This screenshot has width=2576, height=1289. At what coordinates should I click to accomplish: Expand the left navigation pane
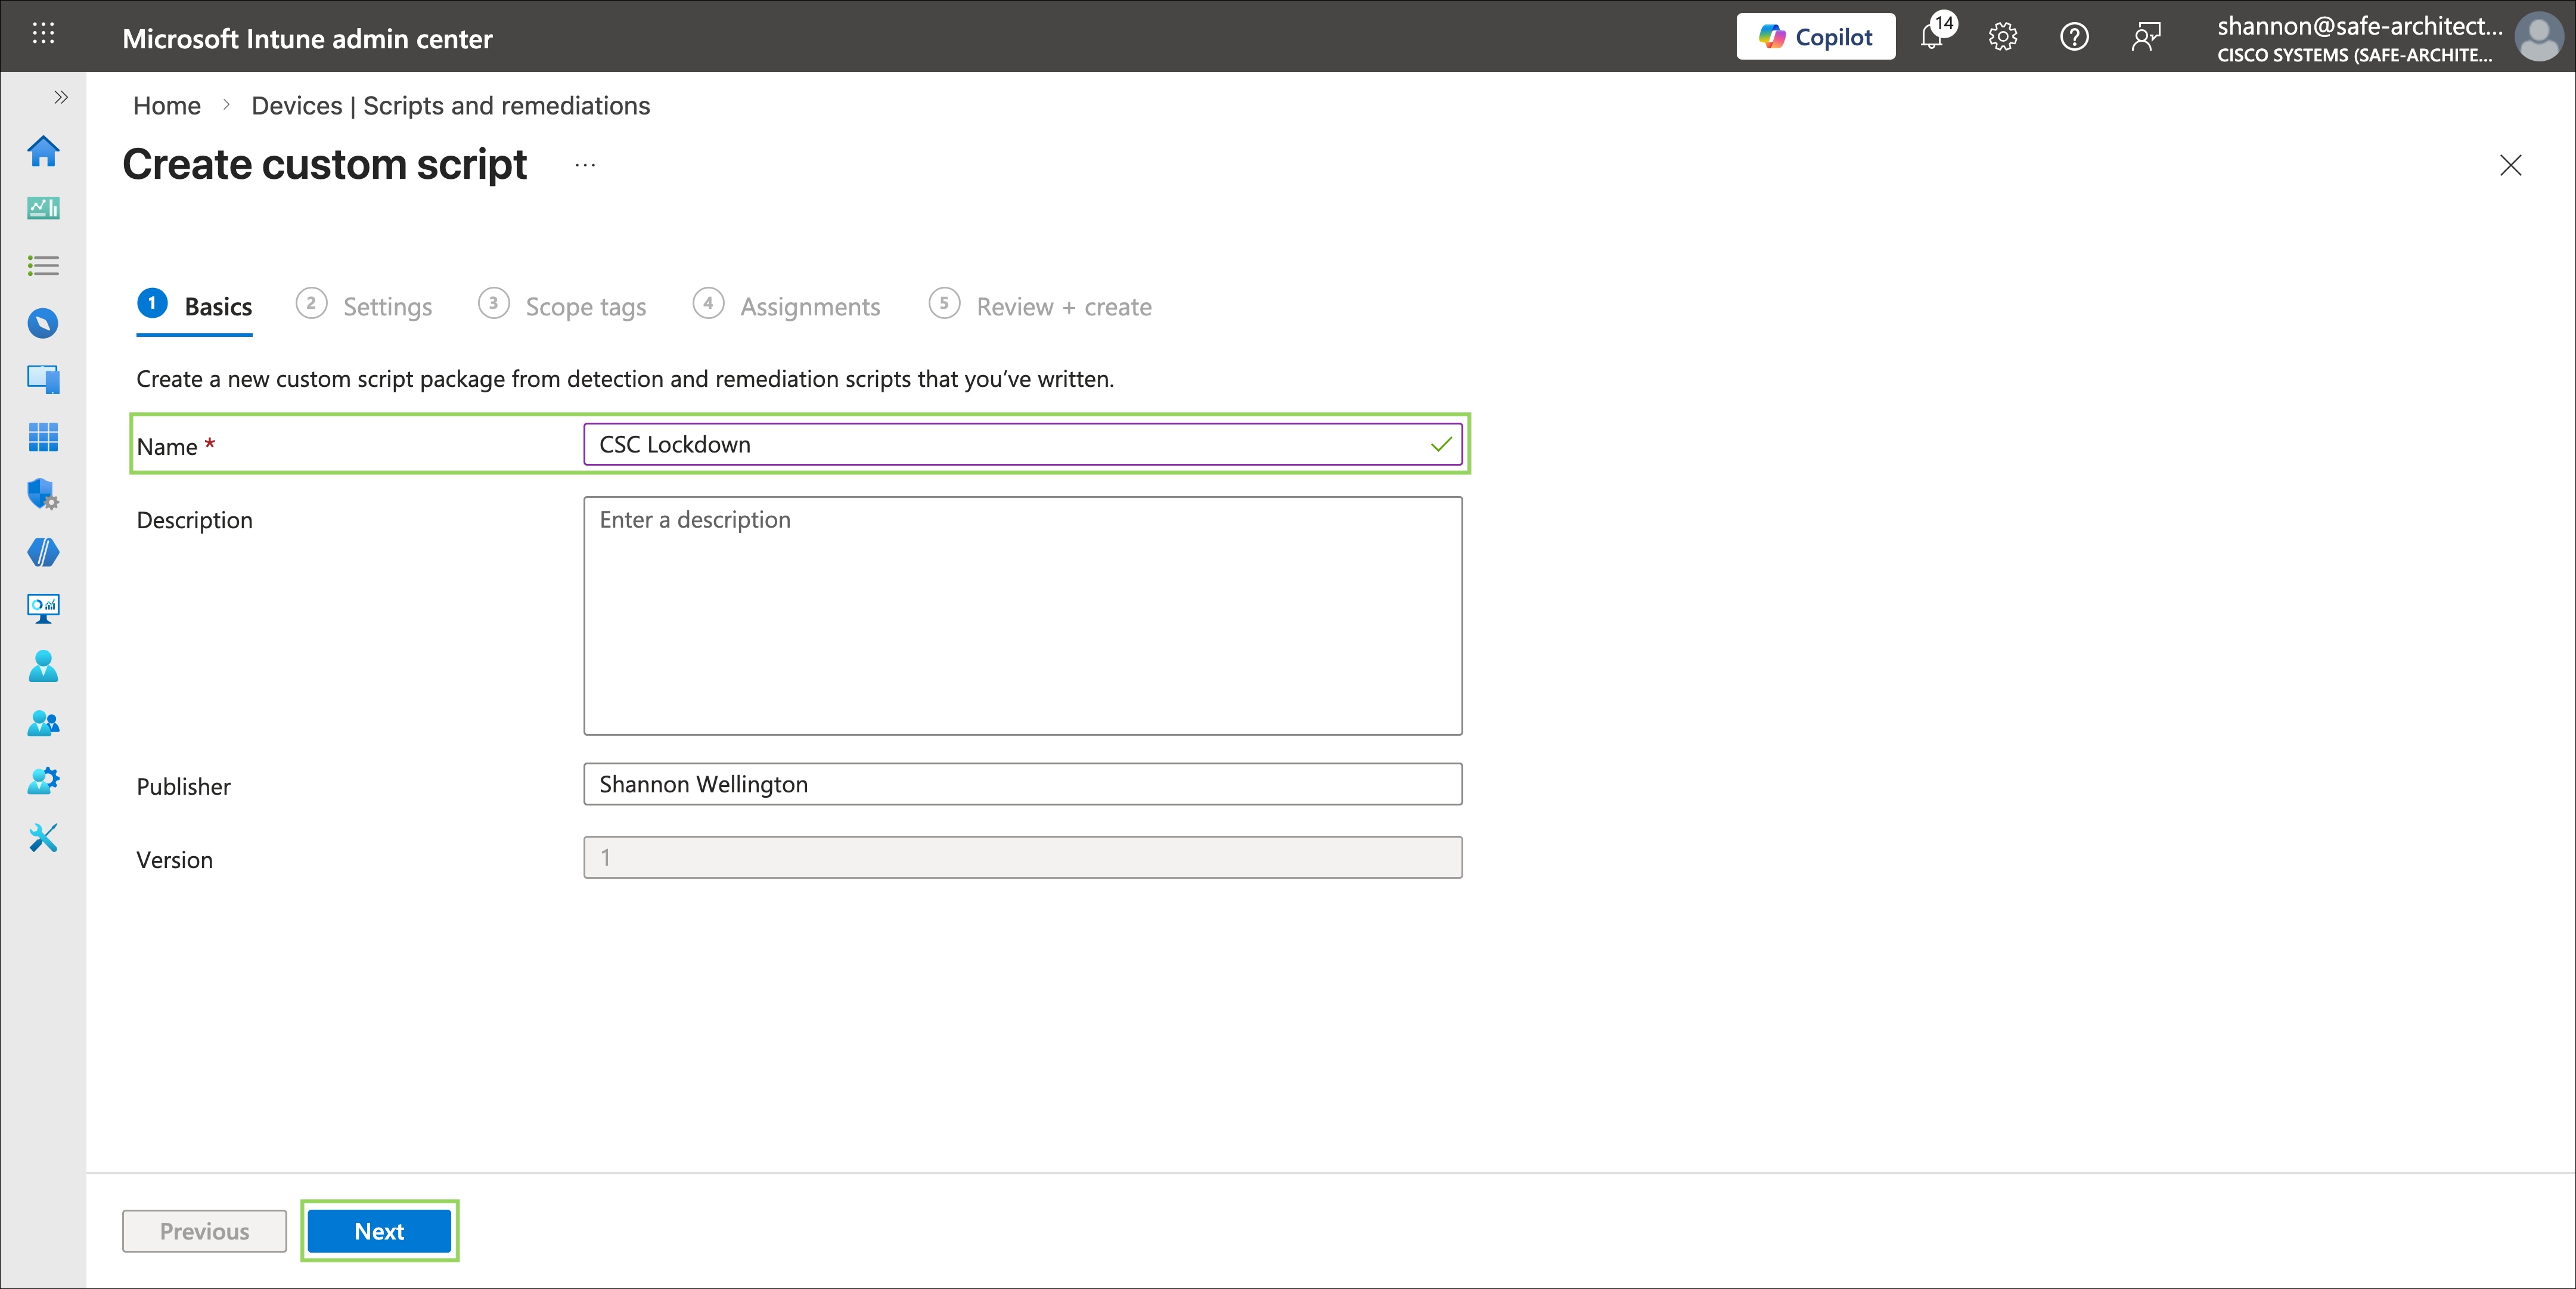point(61,97)
